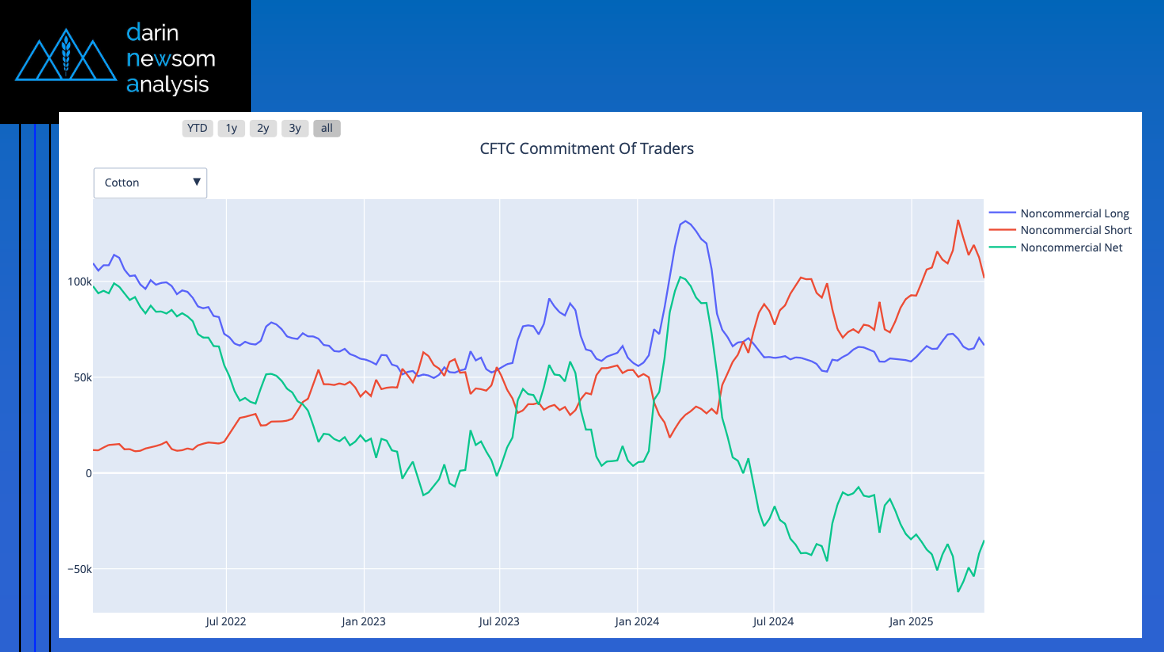The height and width of the screenshot is (652, 1164).
Task: Toggle Noncommercial Net legend entry
Action: (1071, 247)
